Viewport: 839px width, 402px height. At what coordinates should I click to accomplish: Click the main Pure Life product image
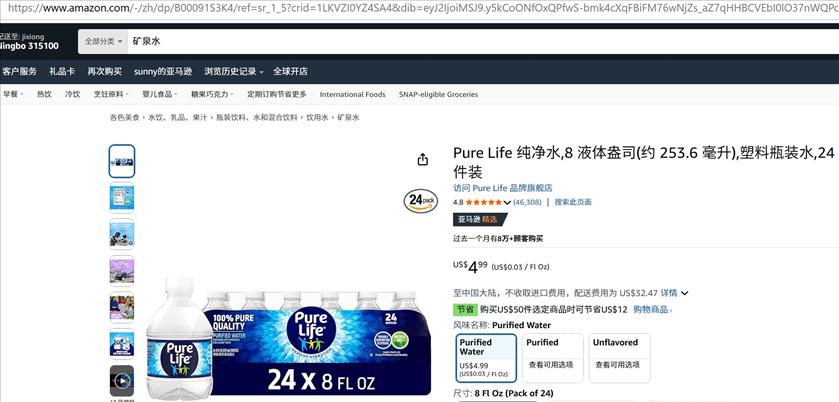(288, 336)
